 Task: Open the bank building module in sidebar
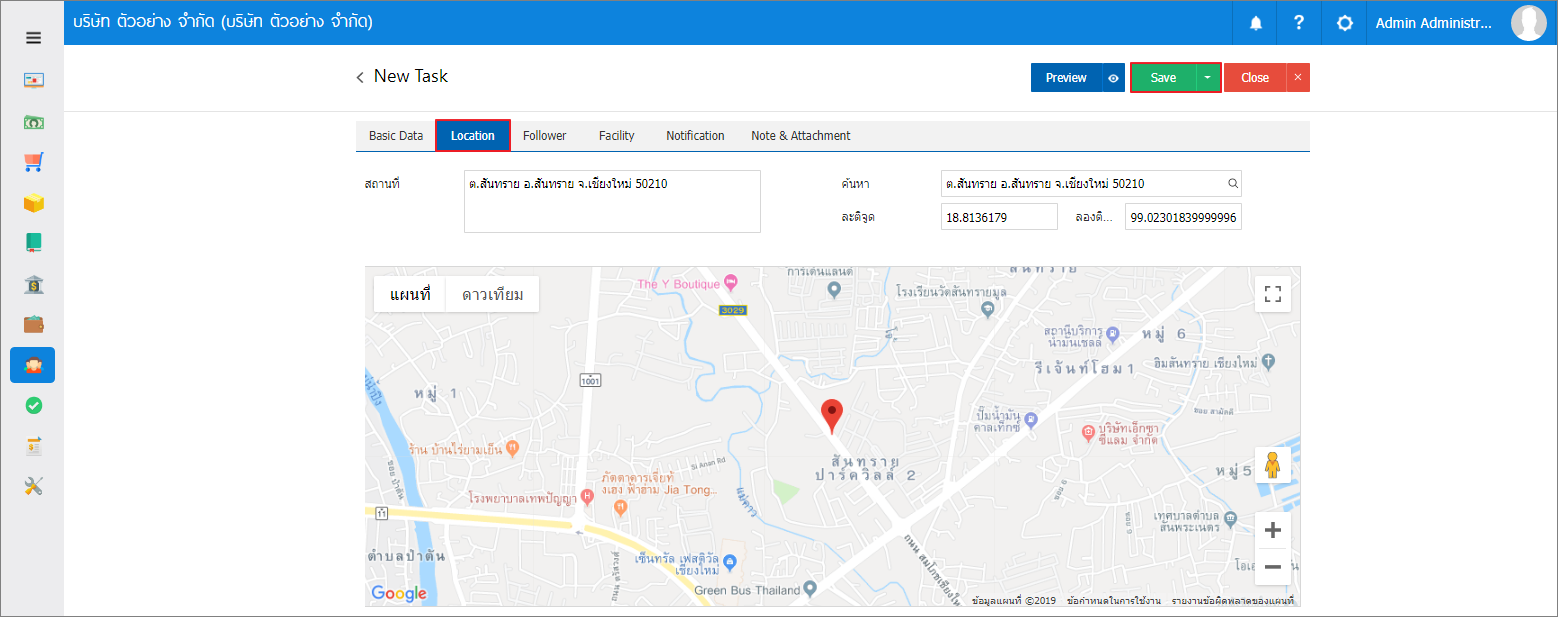33,285
